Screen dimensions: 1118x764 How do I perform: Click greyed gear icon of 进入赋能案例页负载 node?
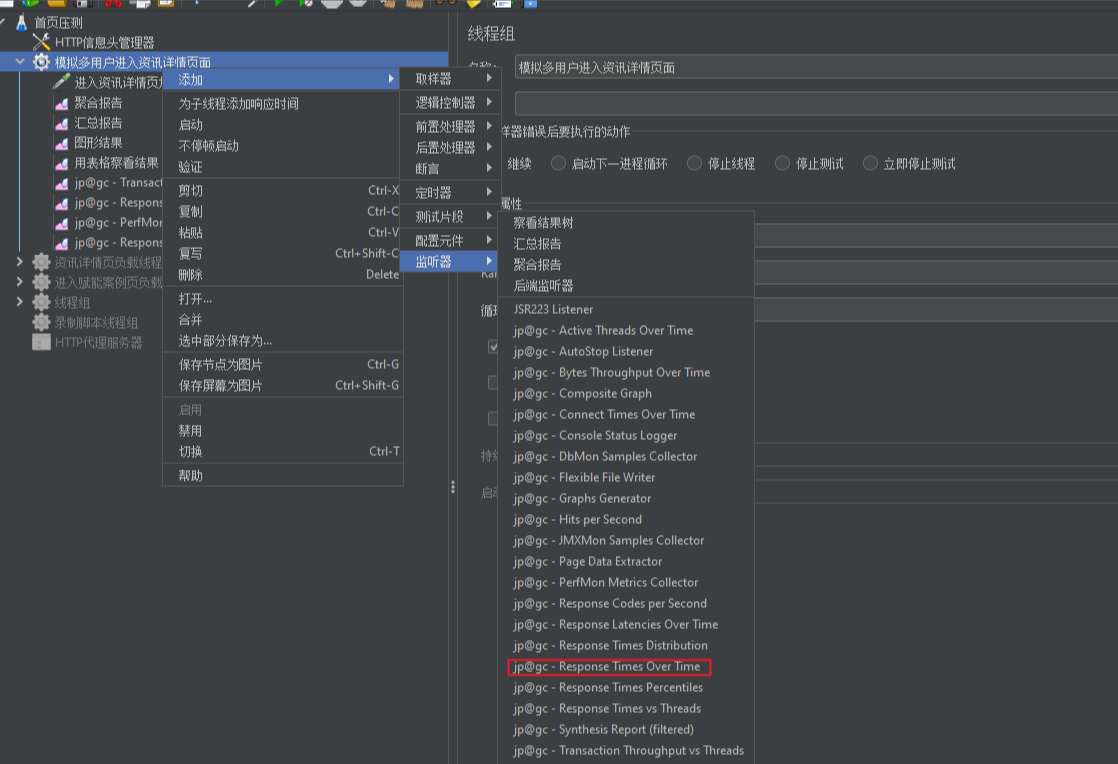(41, 282)
